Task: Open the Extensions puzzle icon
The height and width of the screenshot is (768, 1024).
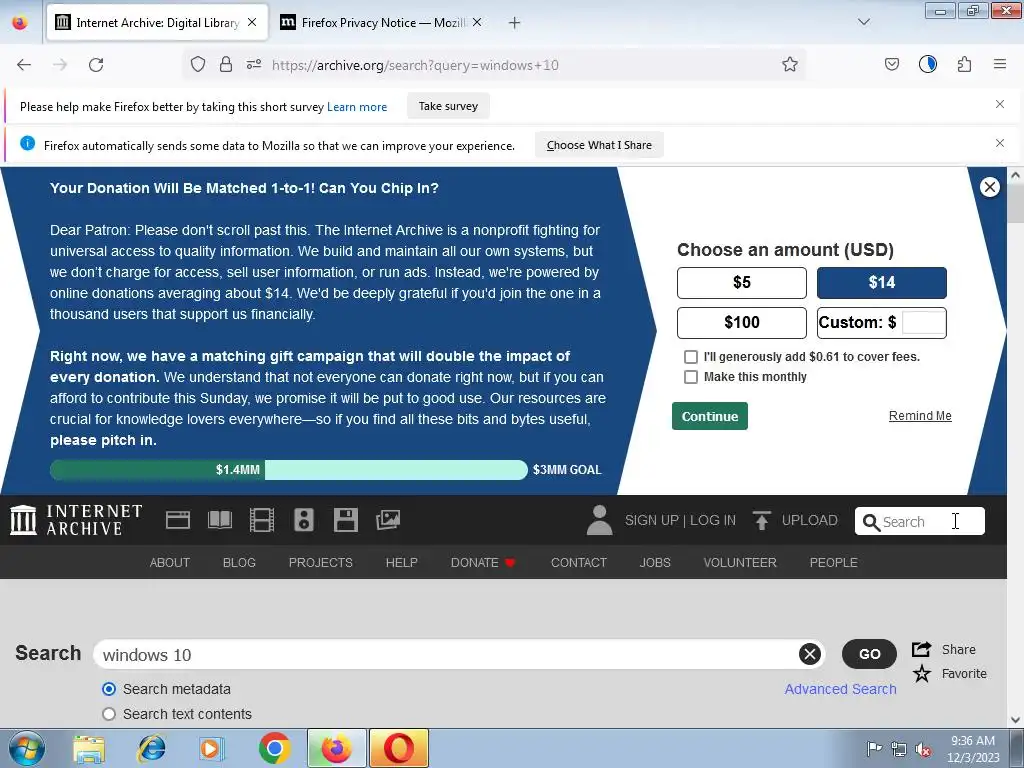Action: click(x=965, y=65)
